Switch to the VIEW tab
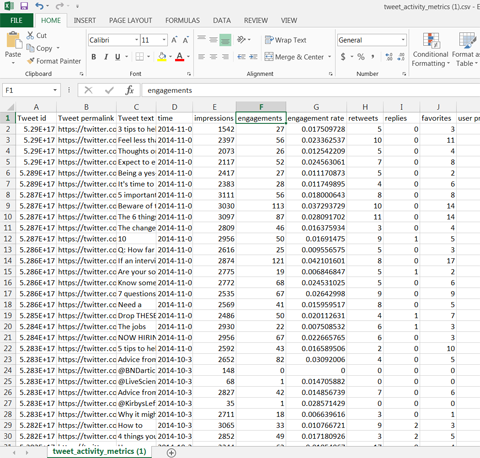 (289, 20)
